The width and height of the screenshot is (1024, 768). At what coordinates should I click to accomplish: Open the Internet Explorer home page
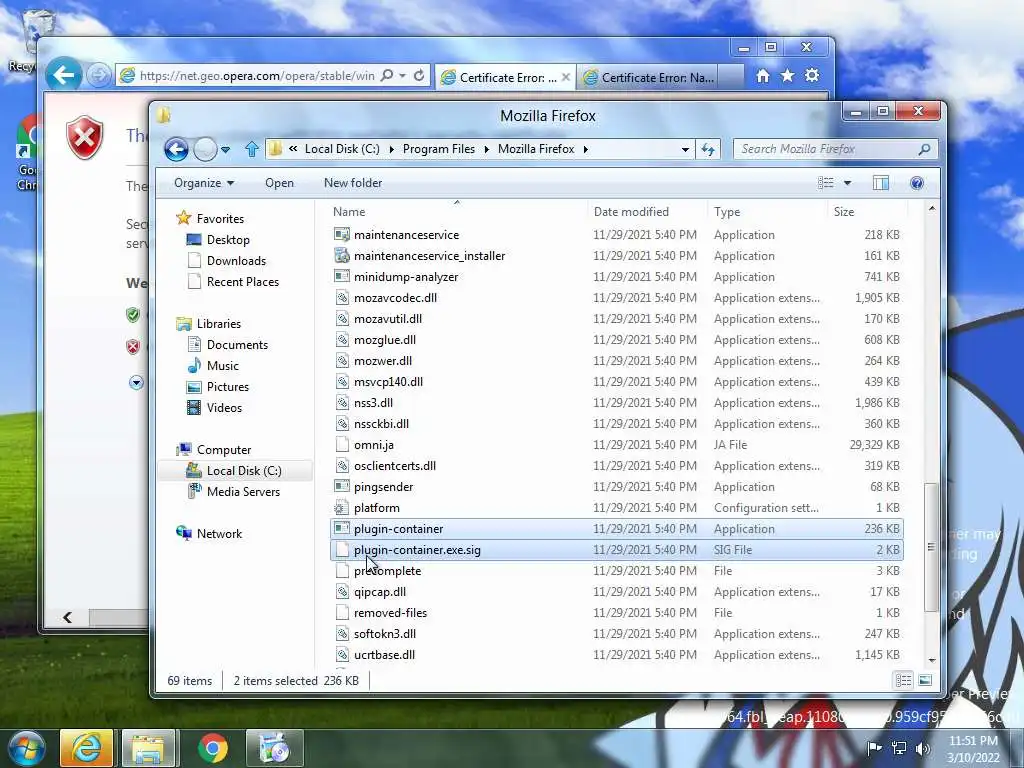click(763, 76)
